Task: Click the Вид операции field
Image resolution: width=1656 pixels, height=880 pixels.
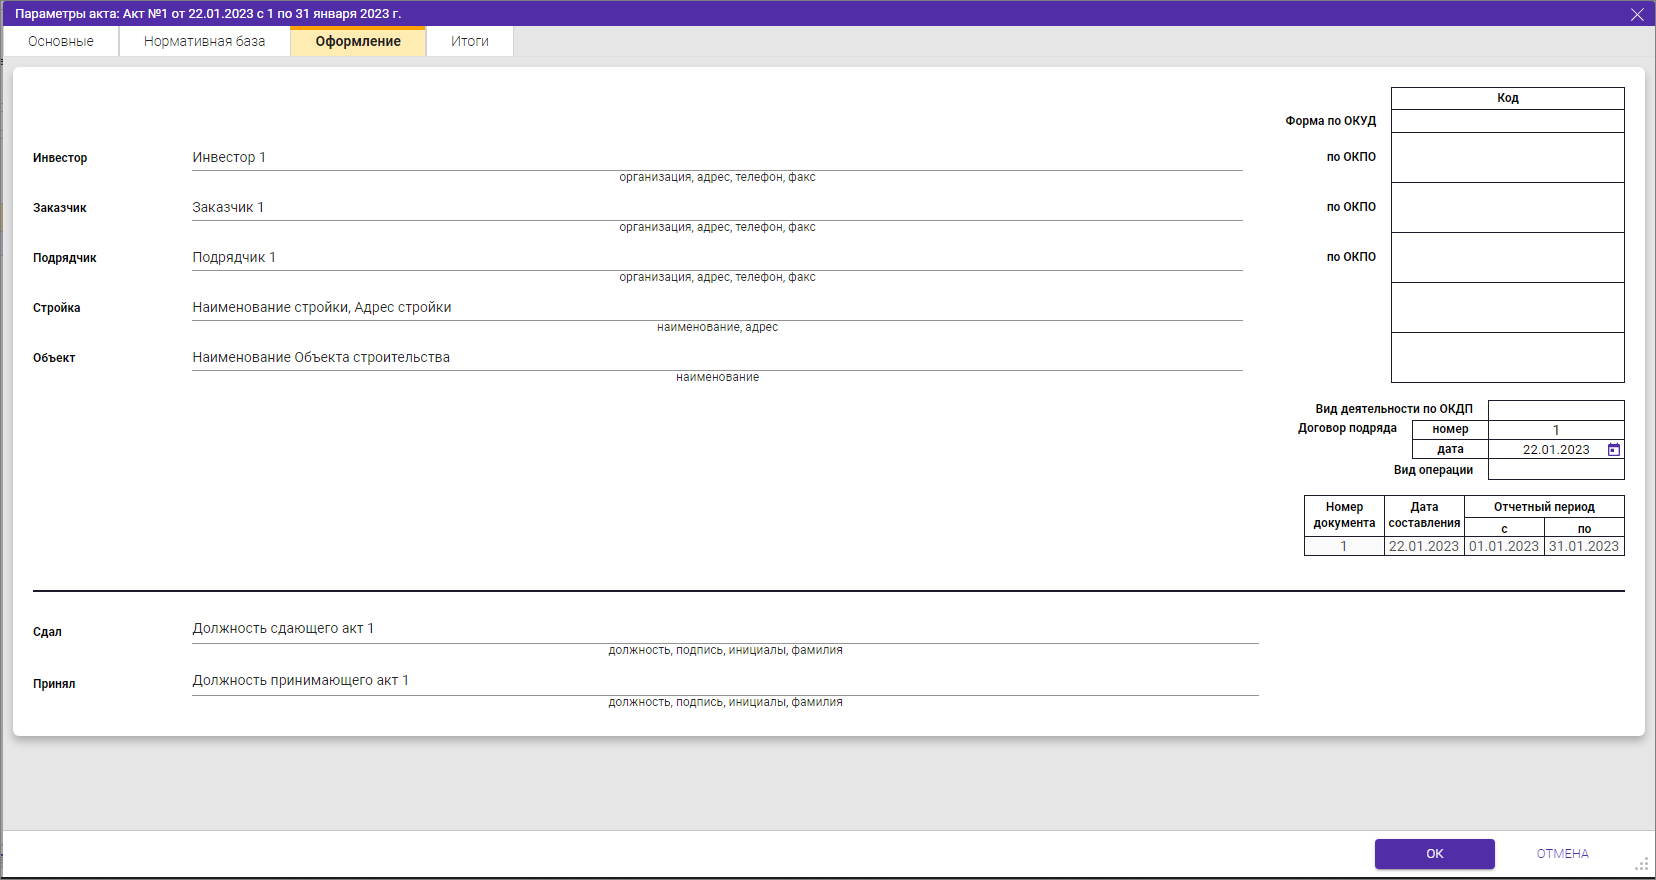Action: pyautogui.click(x=1555, y=470)
